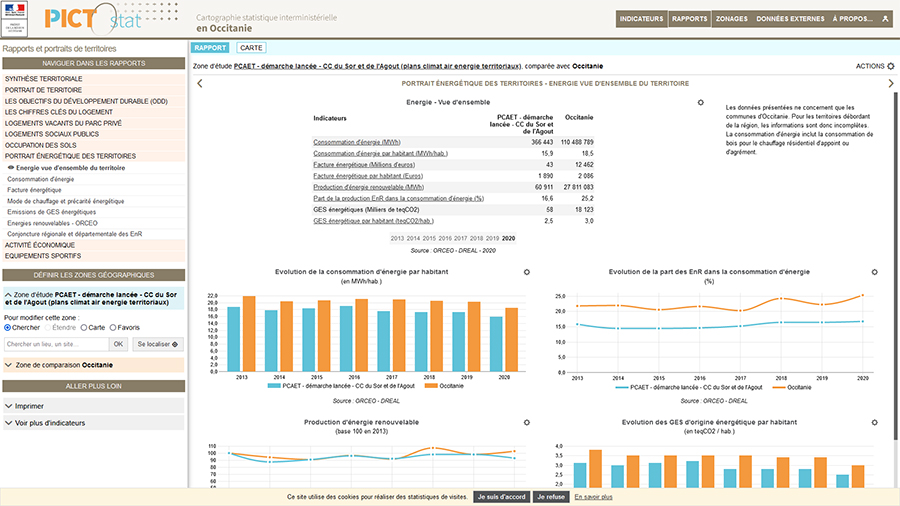Select the Chercher radio option
Image resolution: width=900 pixels, height=506 pixels.
(8, 327)
